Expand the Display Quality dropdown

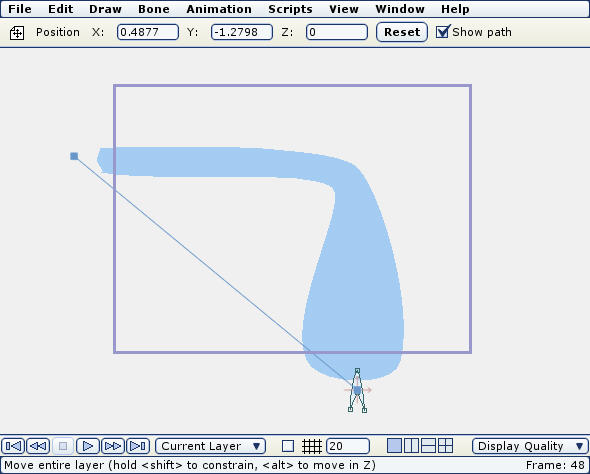530,446
